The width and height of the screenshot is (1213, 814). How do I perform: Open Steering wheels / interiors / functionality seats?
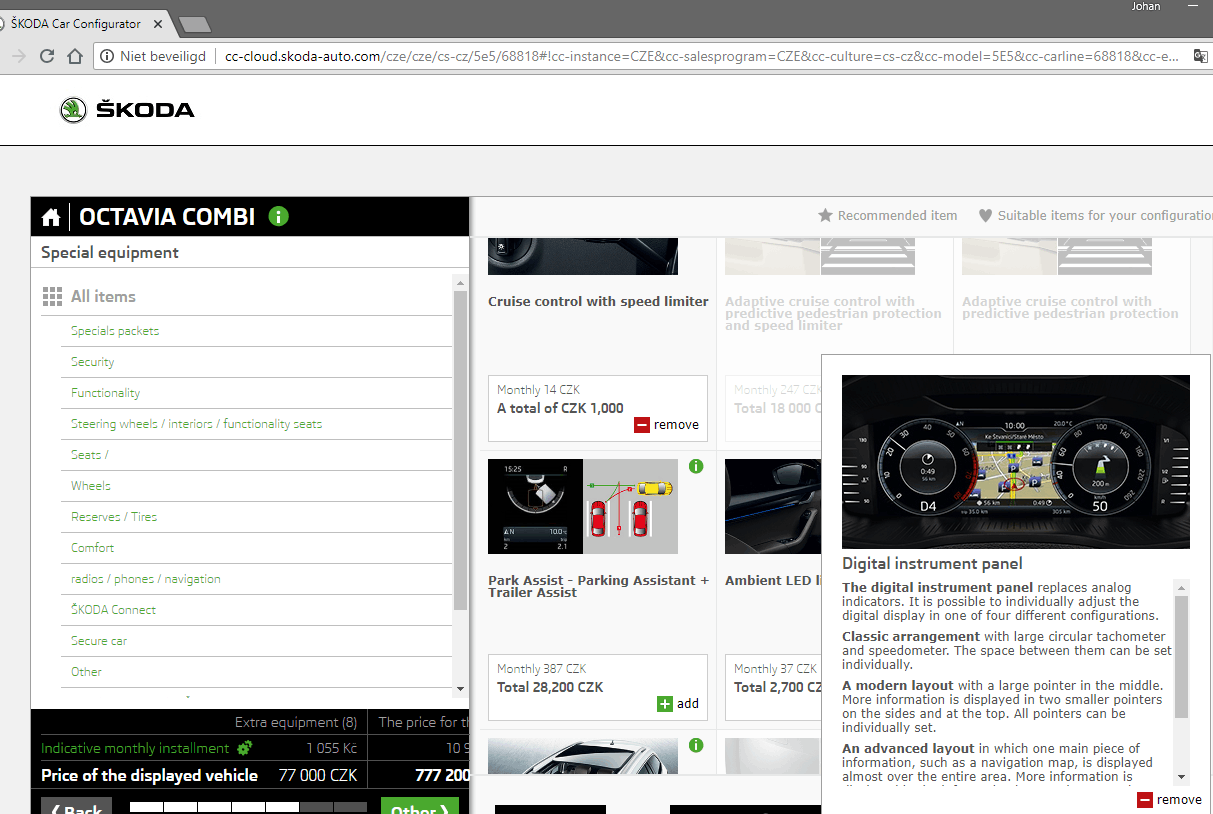(197, 424)
